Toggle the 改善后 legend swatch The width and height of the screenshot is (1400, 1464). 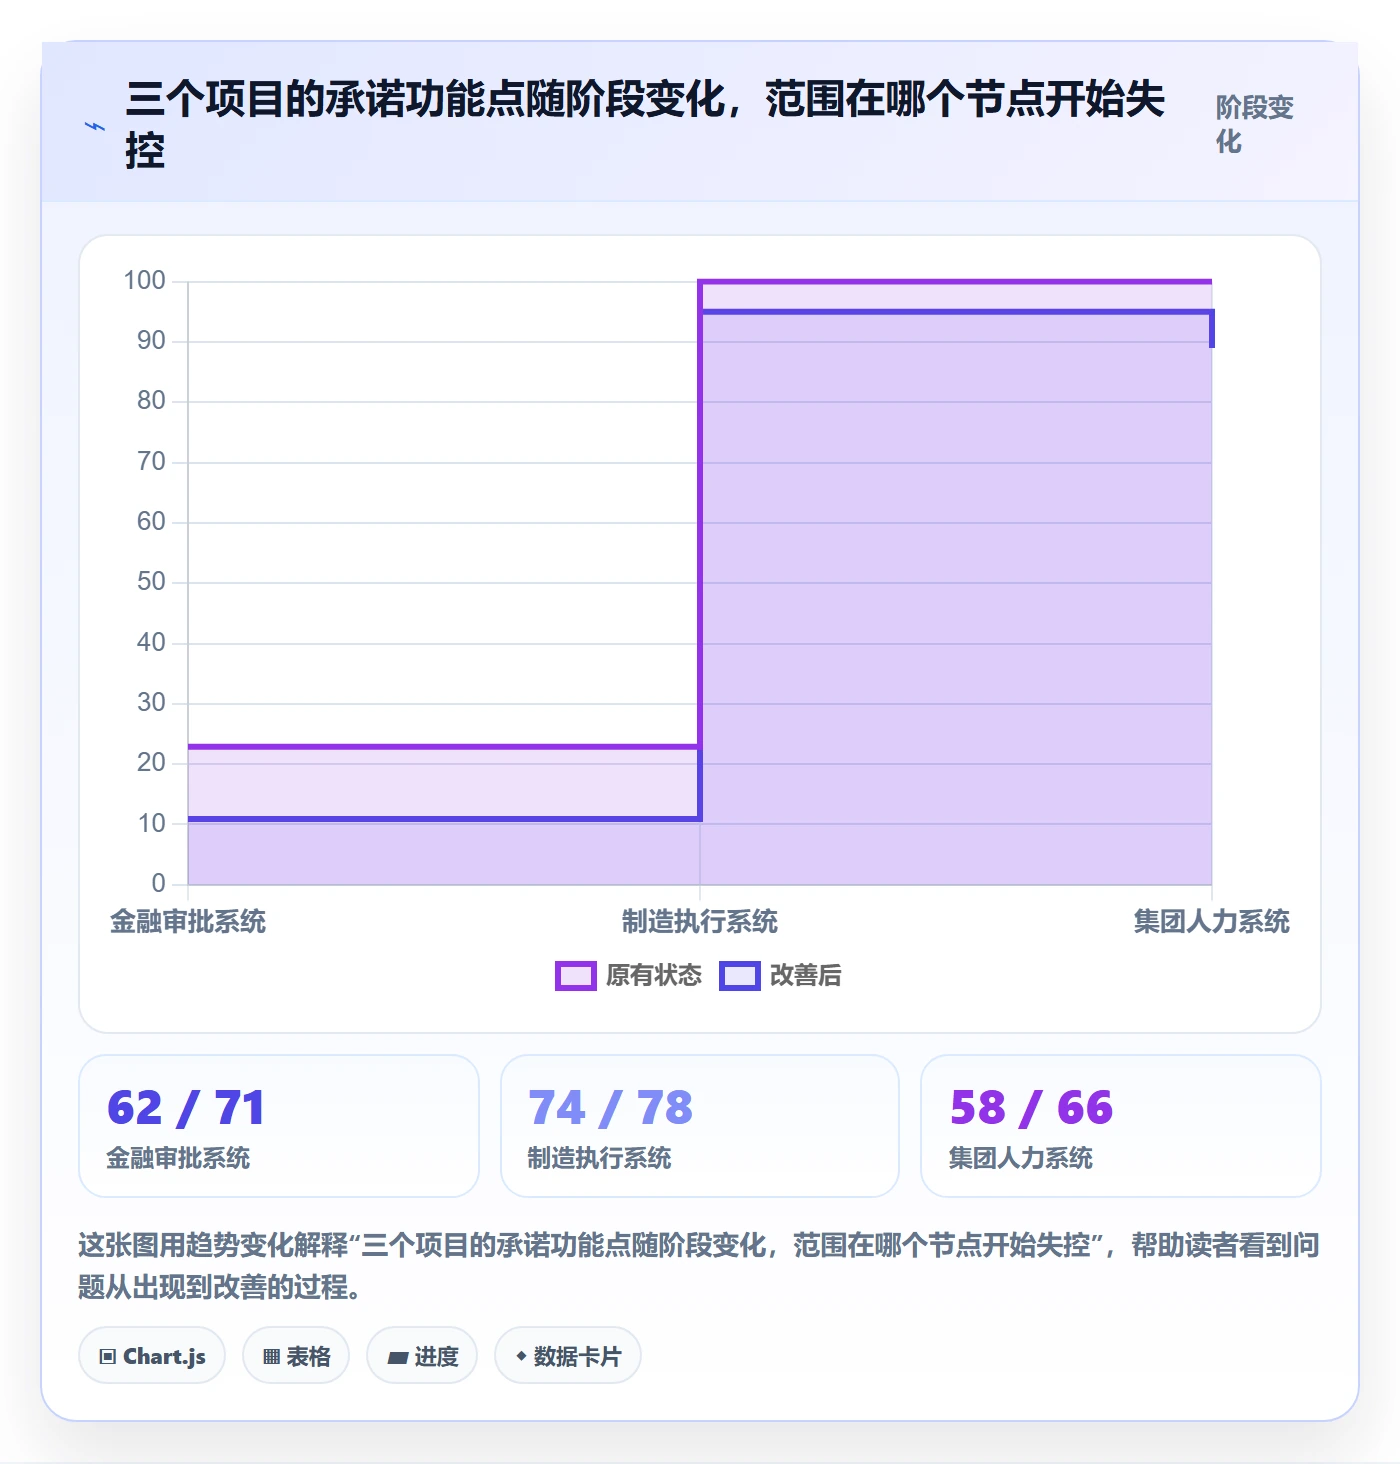coord(740,976)
